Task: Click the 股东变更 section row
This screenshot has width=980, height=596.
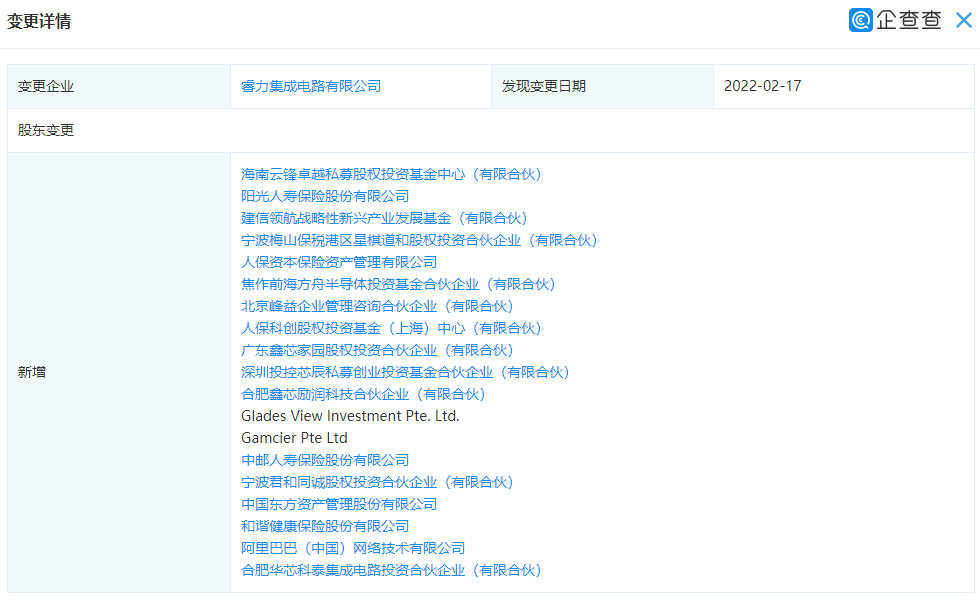Action: [491, 131]
